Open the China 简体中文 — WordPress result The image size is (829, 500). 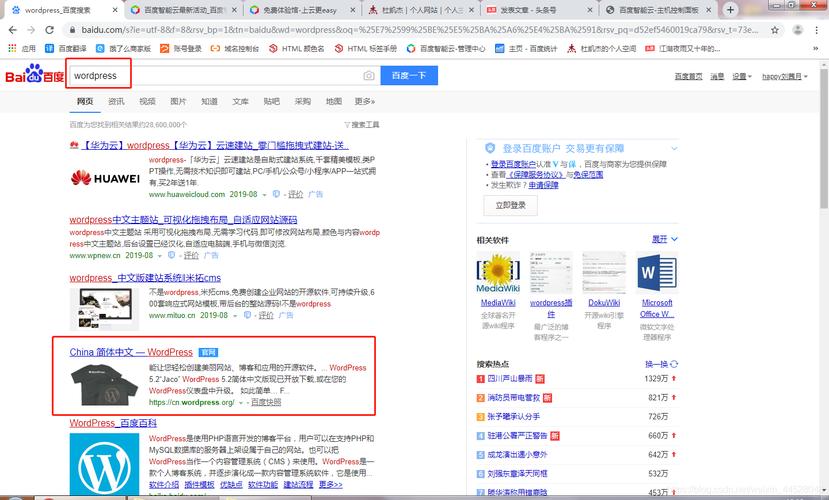pos(131,352)
